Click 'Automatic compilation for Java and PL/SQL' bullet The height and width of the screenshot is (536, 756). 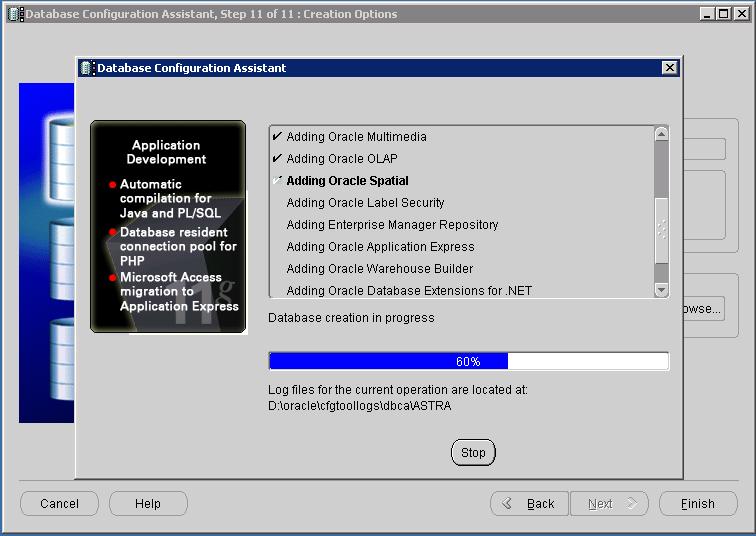[170, 199]
